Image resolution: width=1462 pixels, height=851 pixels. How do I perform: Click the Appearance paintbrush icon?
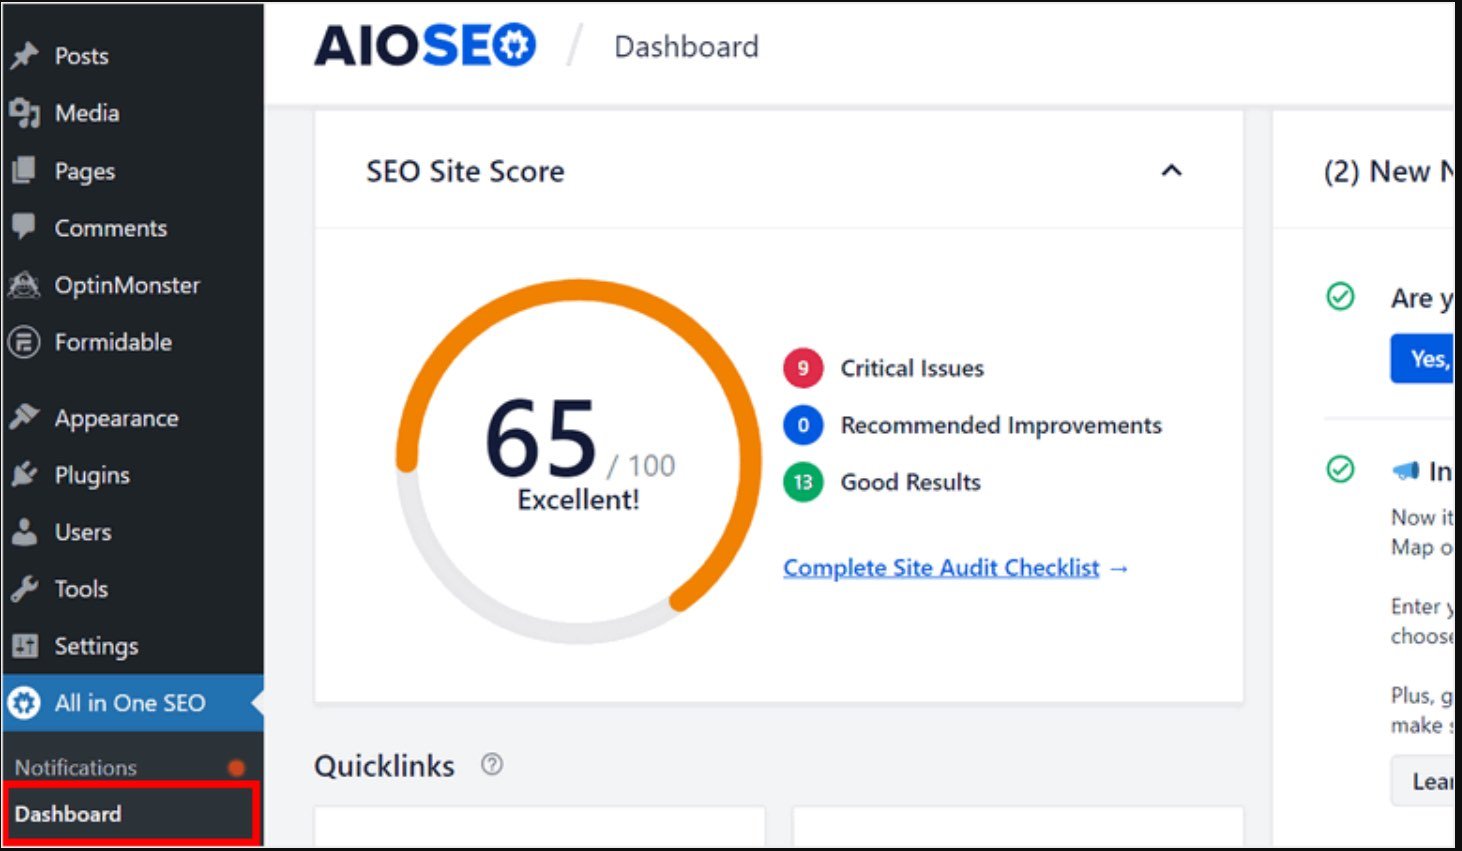coord(25,418)
